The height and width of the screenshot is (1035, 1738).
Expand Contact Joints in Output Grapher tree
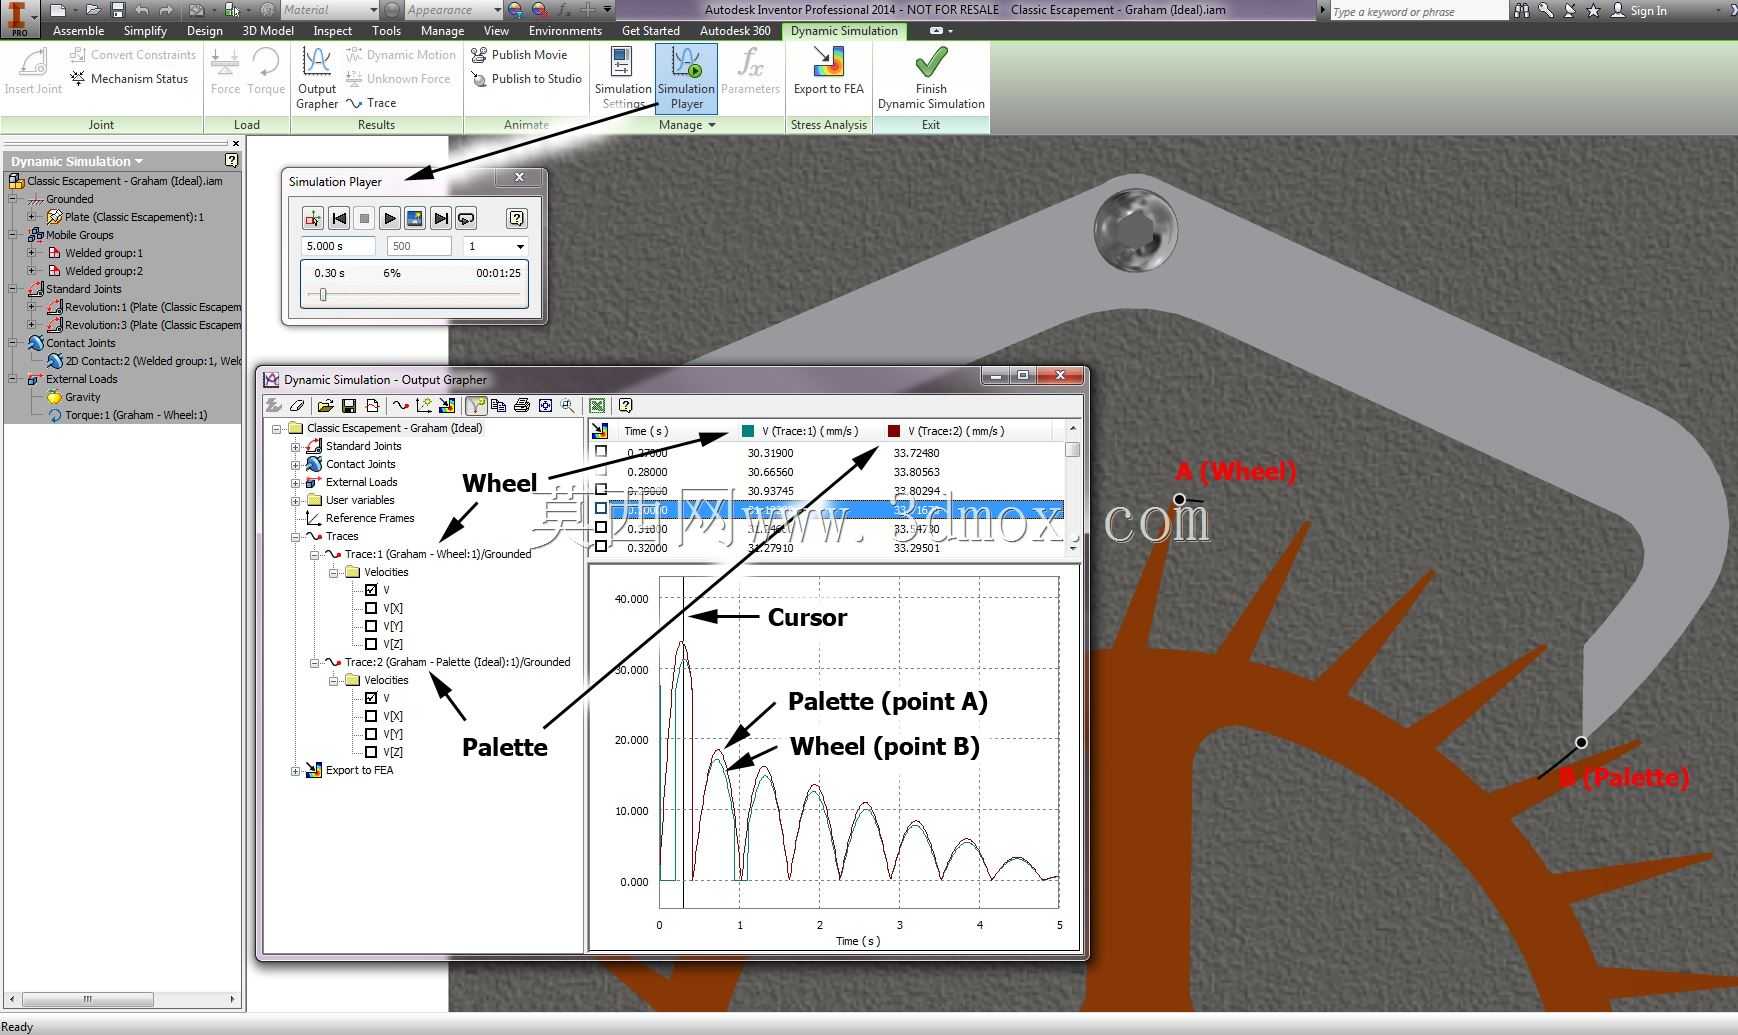(296, 464)
